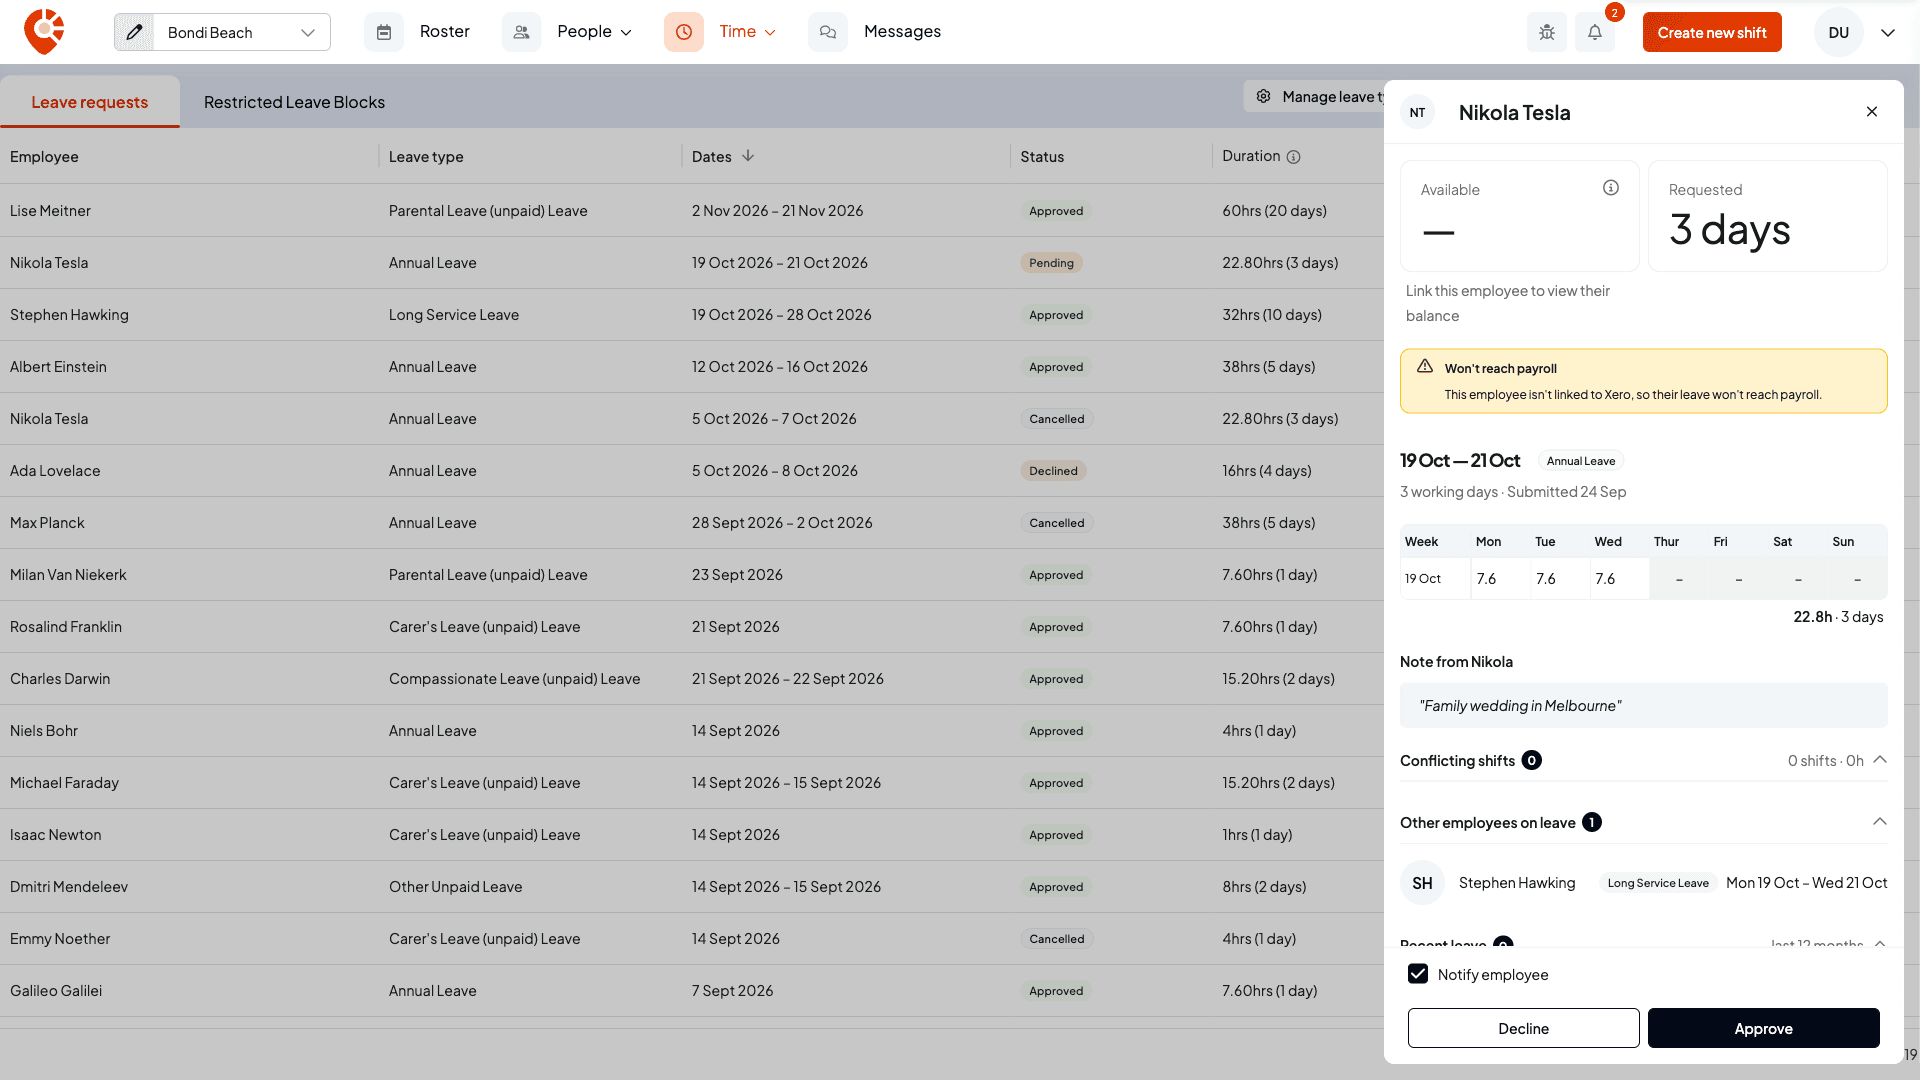The height and width of the screenshot is (1080, 1920).
Task: Open the notifications bell
Action: (x=1595, y=32)
